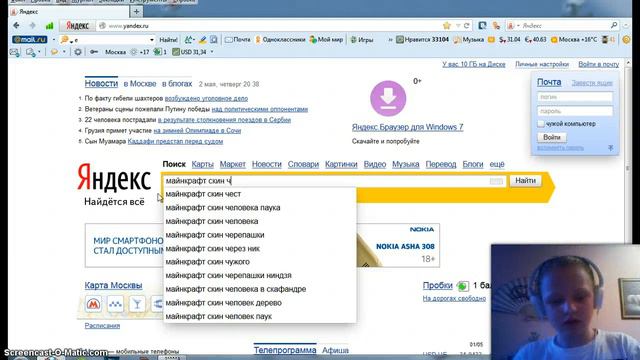Select suggestion майнкрафт скин через ник
The image size is (640, 360).
coord(260,248)
